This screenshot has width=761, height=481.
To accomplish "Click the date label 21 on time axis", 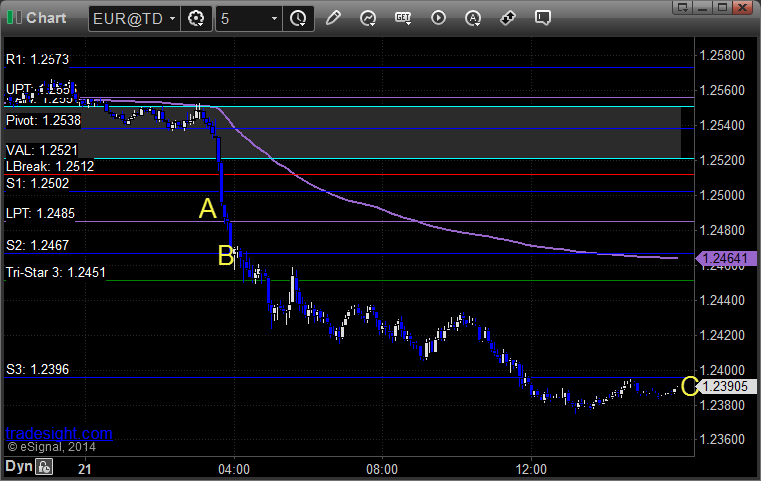I will pyautogui.click(x=84, y=469).
